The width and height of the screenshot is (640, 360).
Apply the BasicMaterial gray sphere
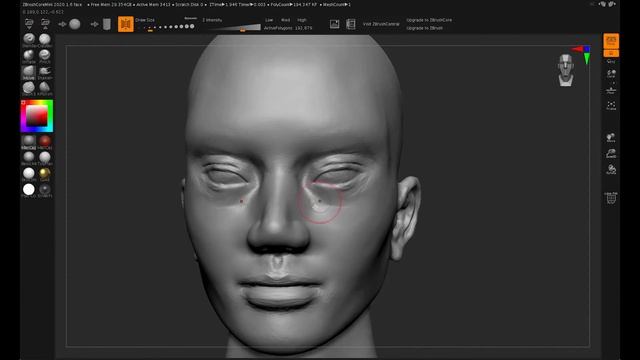(29, 158)
